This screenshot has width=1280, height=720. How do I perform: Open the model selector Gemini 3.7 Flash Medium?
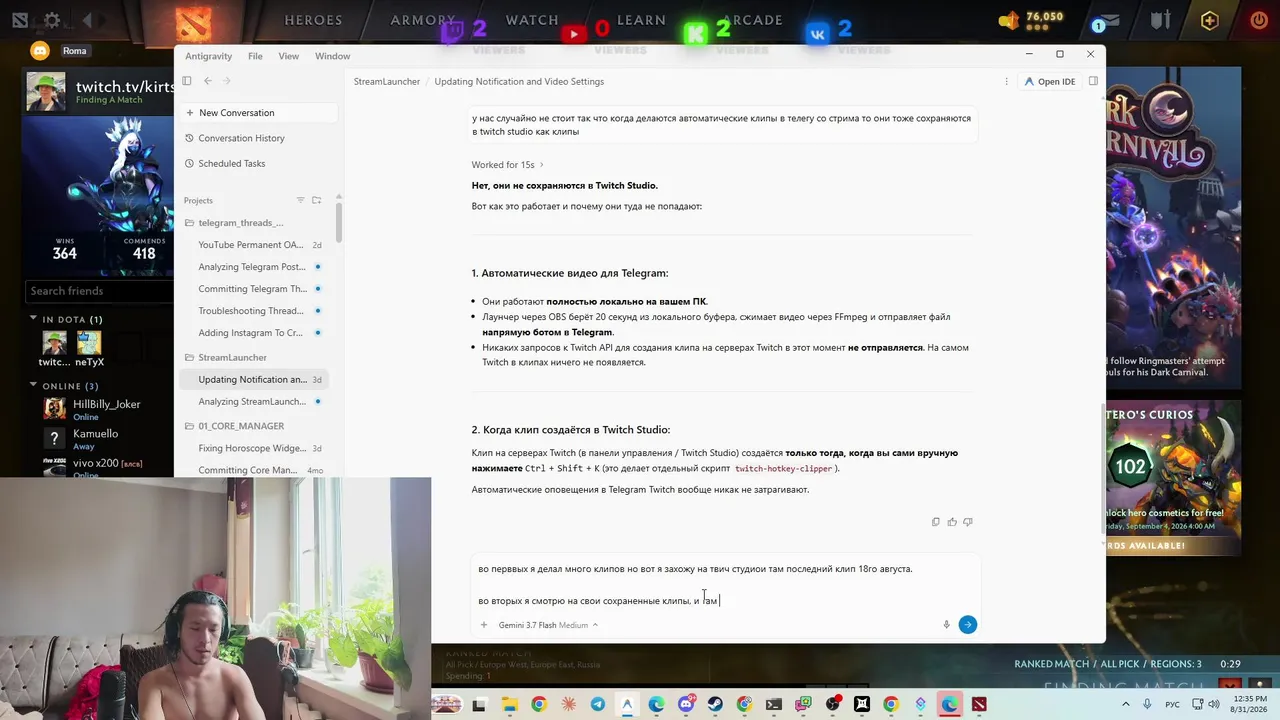point(548,625)
